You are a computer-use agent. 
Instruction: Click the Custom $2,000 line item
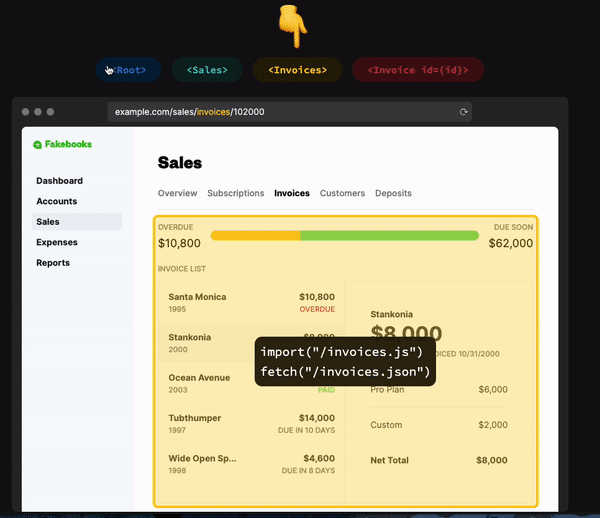pyautogui.click(x=439, y=425)
